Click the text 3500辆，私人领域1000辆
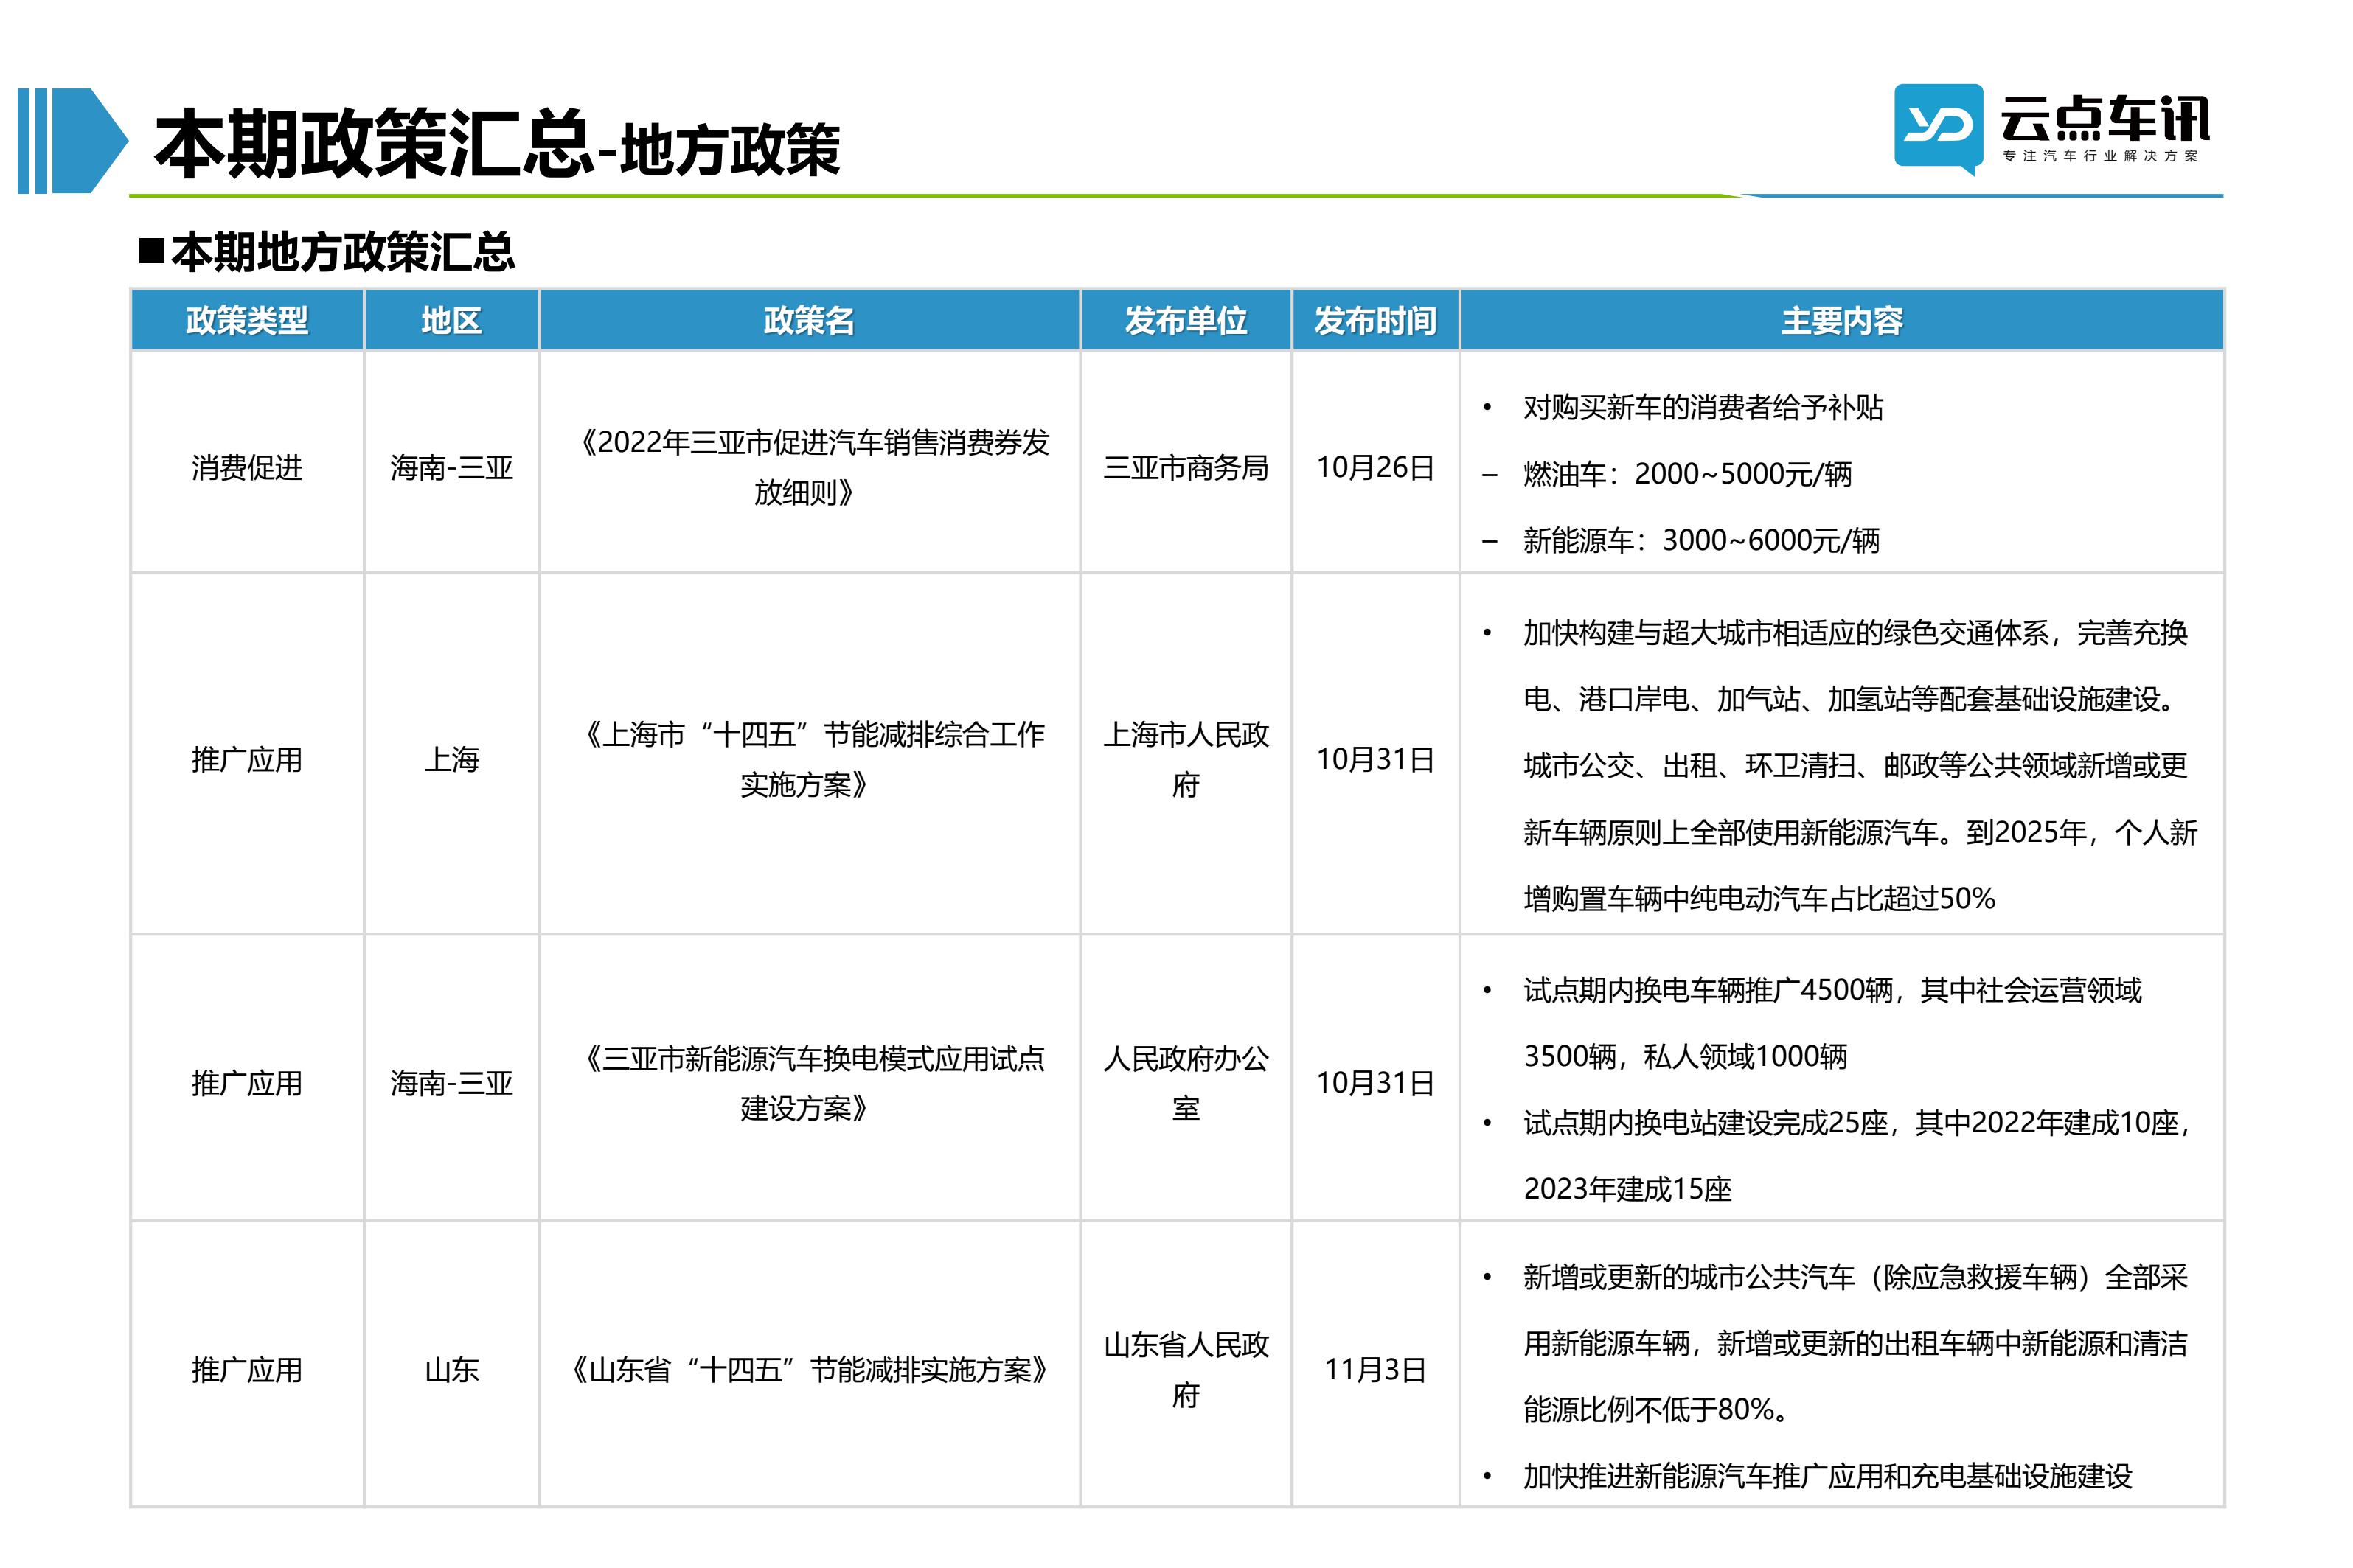Image resolution: width=2353 pixels, height=1568 pixels. click(x=1685, y=1056)
